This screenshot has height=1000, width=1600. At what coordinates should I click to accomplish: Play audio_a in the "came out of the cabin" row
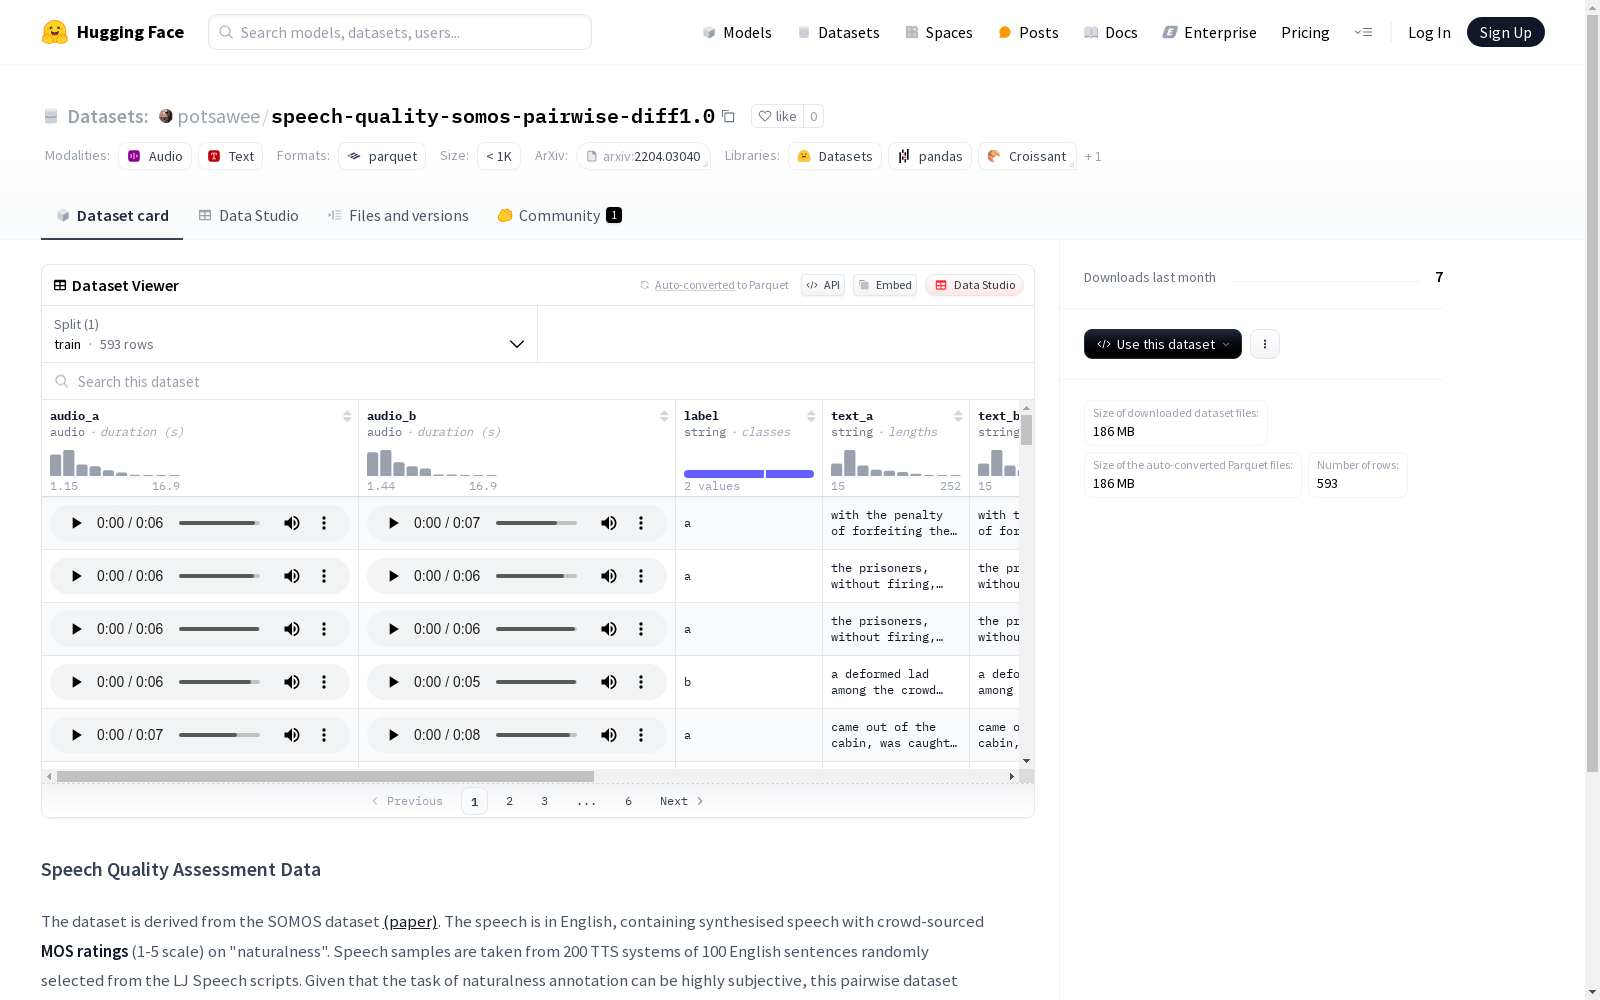click(76, 735)
